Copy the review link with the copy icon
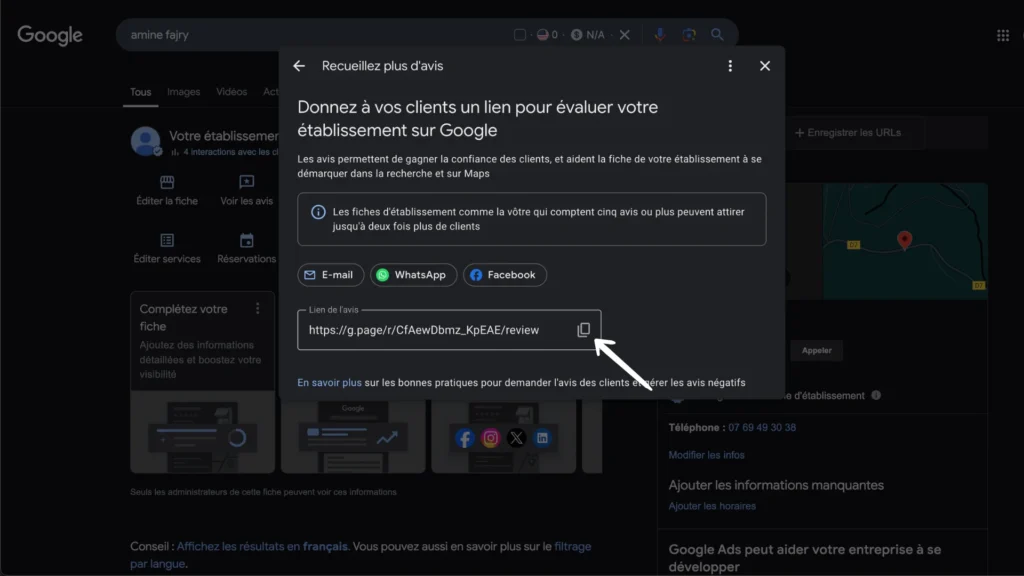Viewport: 1024px width, 576px height. [x=583, y=330]
